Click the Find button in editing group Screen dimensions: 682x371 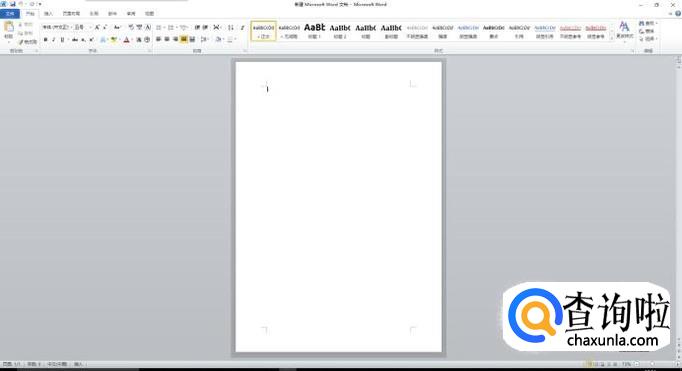tap(647, 23)
